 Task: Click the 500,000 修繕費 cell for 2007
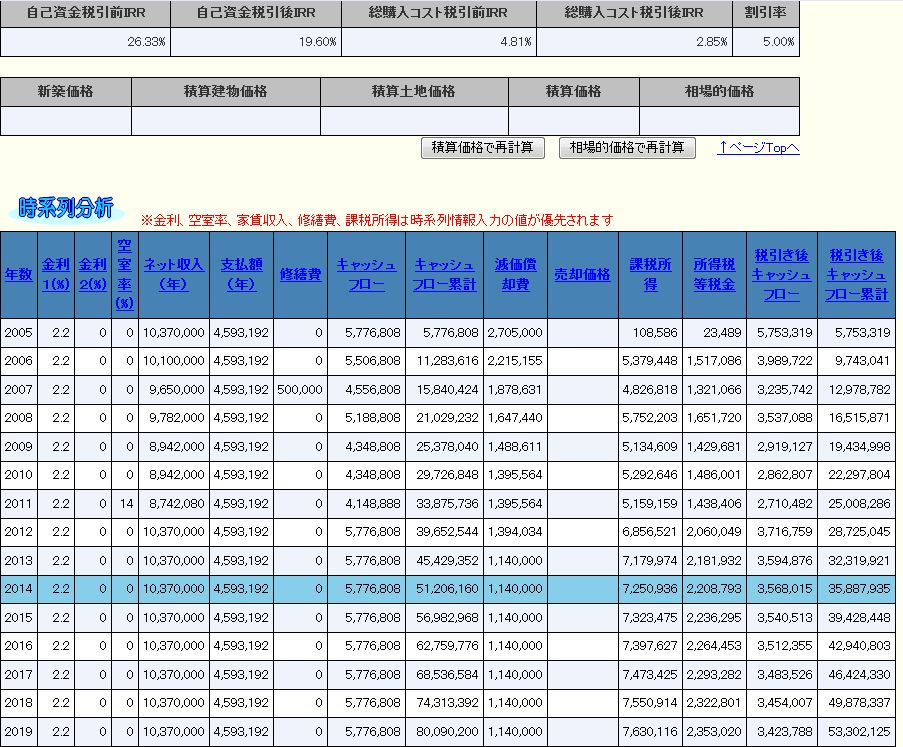[x=299, y=389]
